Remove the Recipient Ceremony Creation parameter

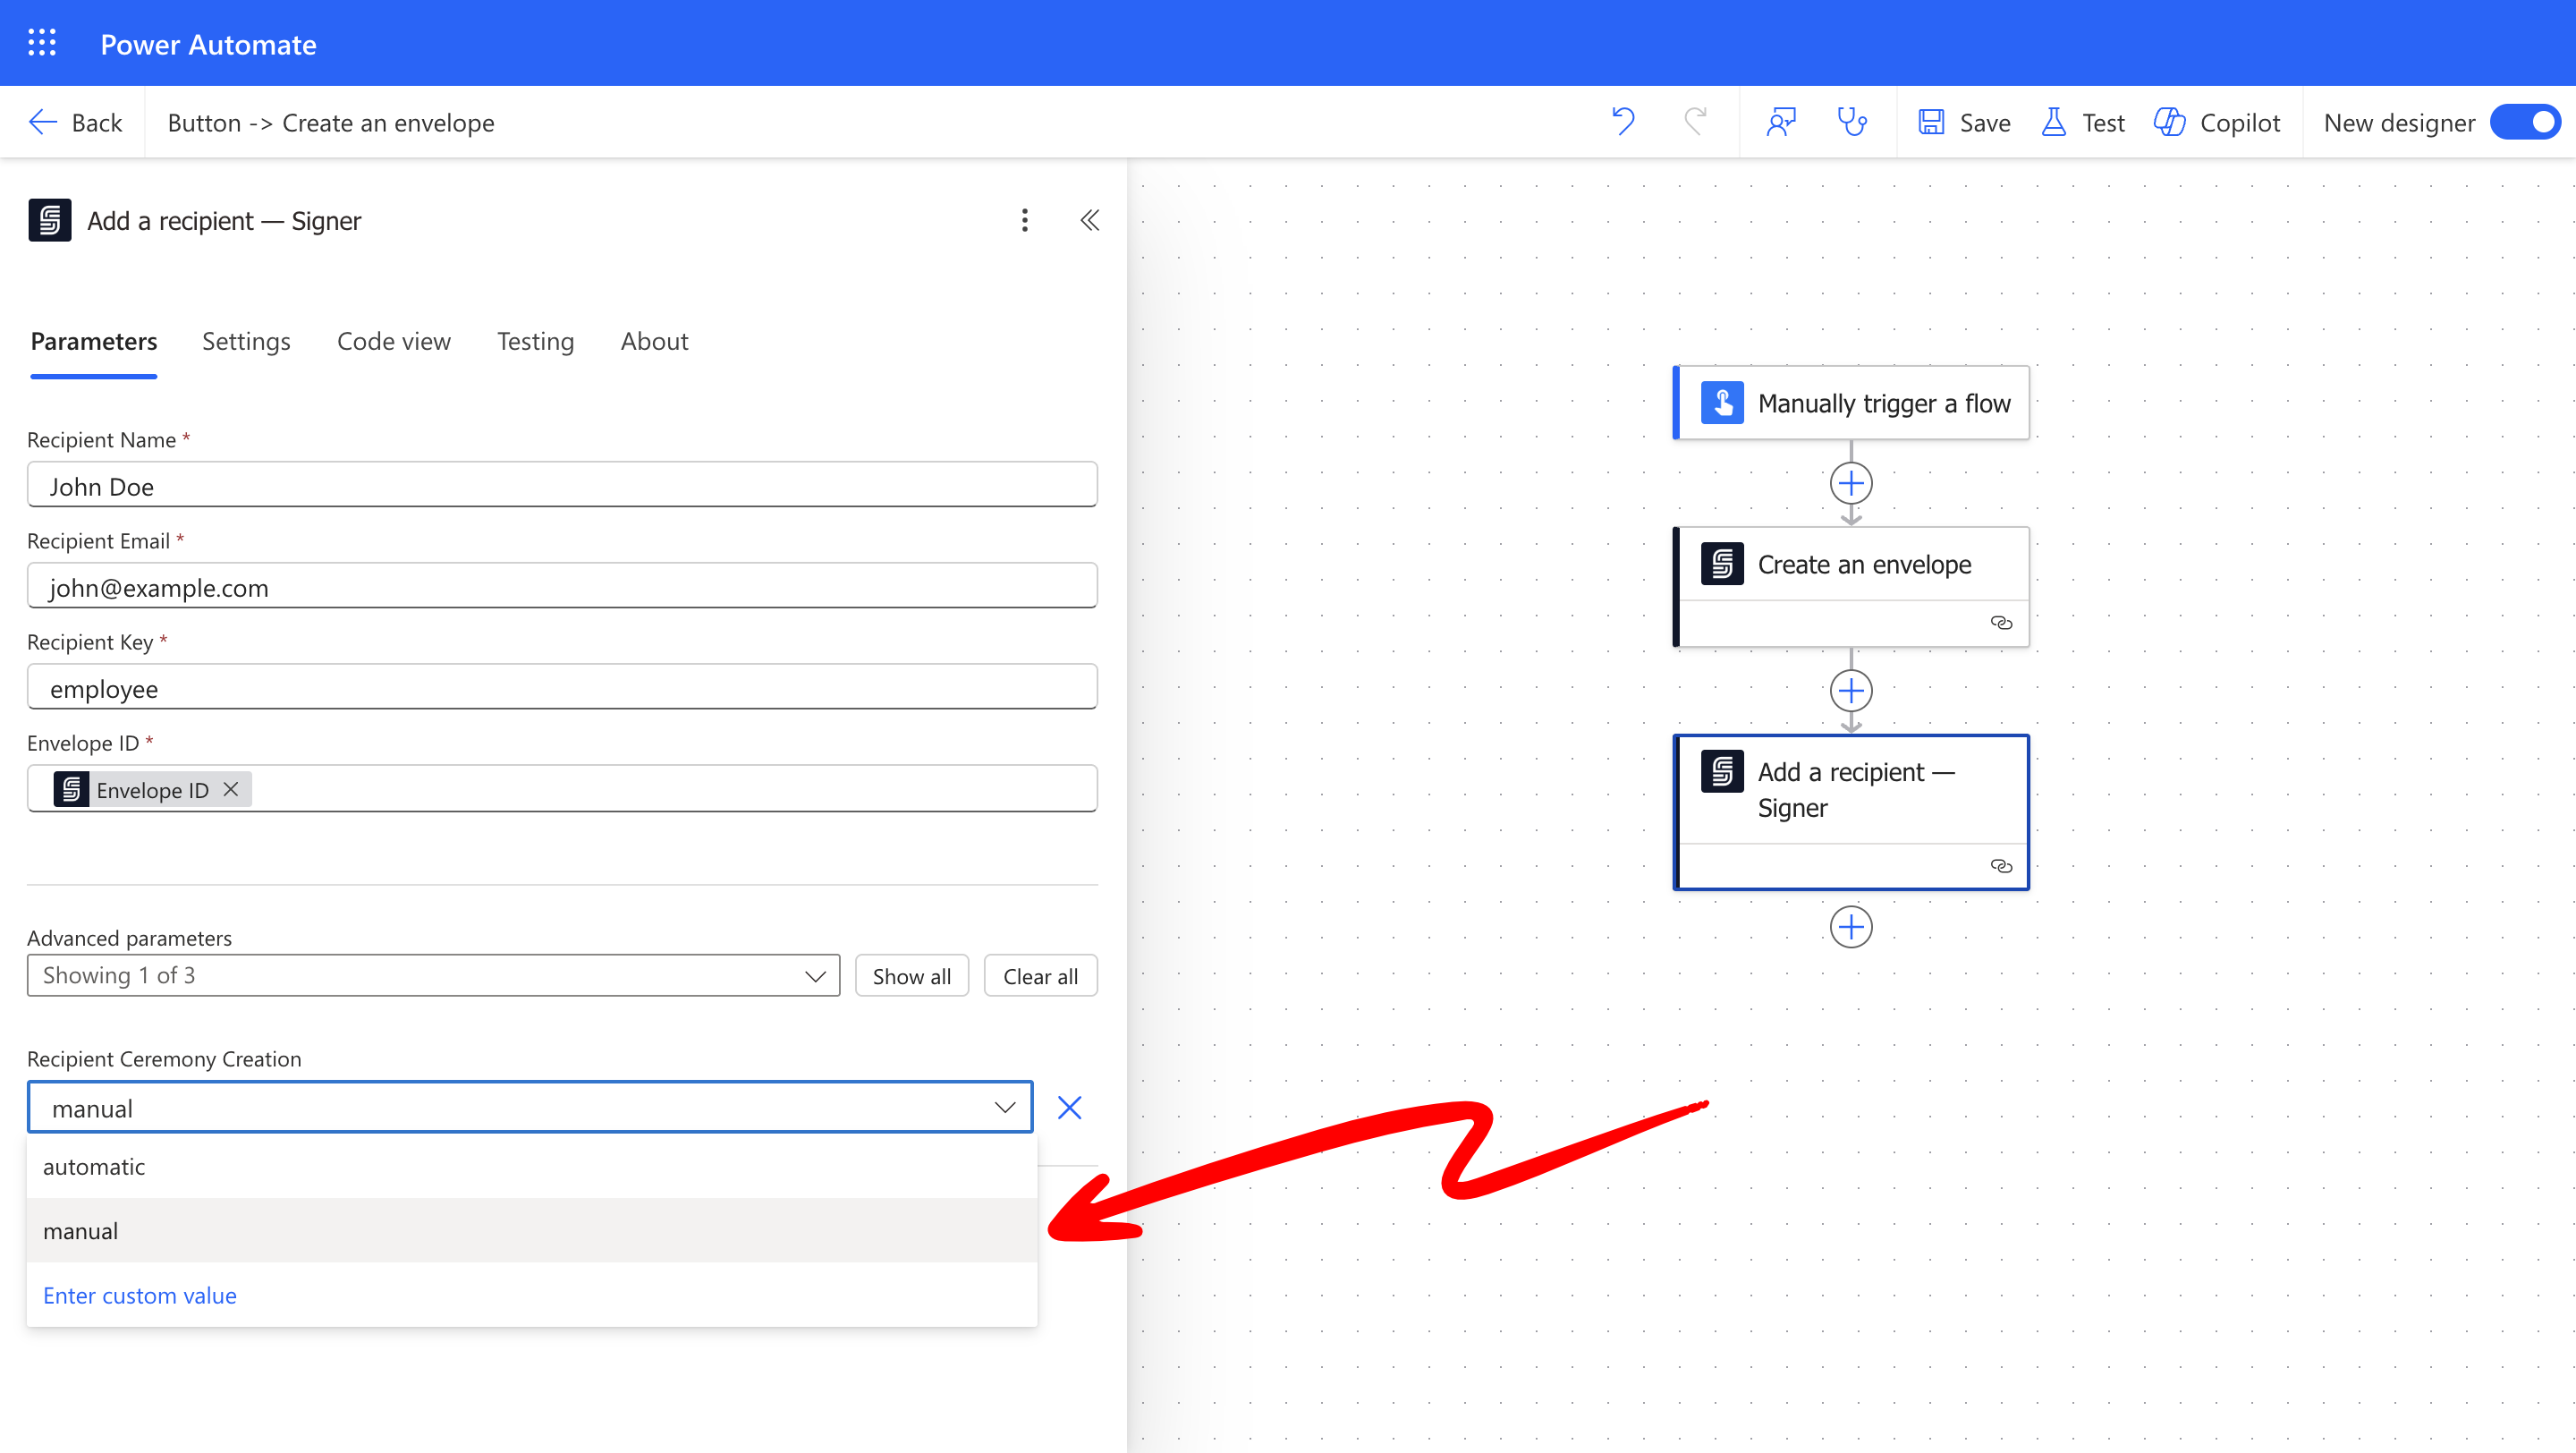point(1069,1108)
